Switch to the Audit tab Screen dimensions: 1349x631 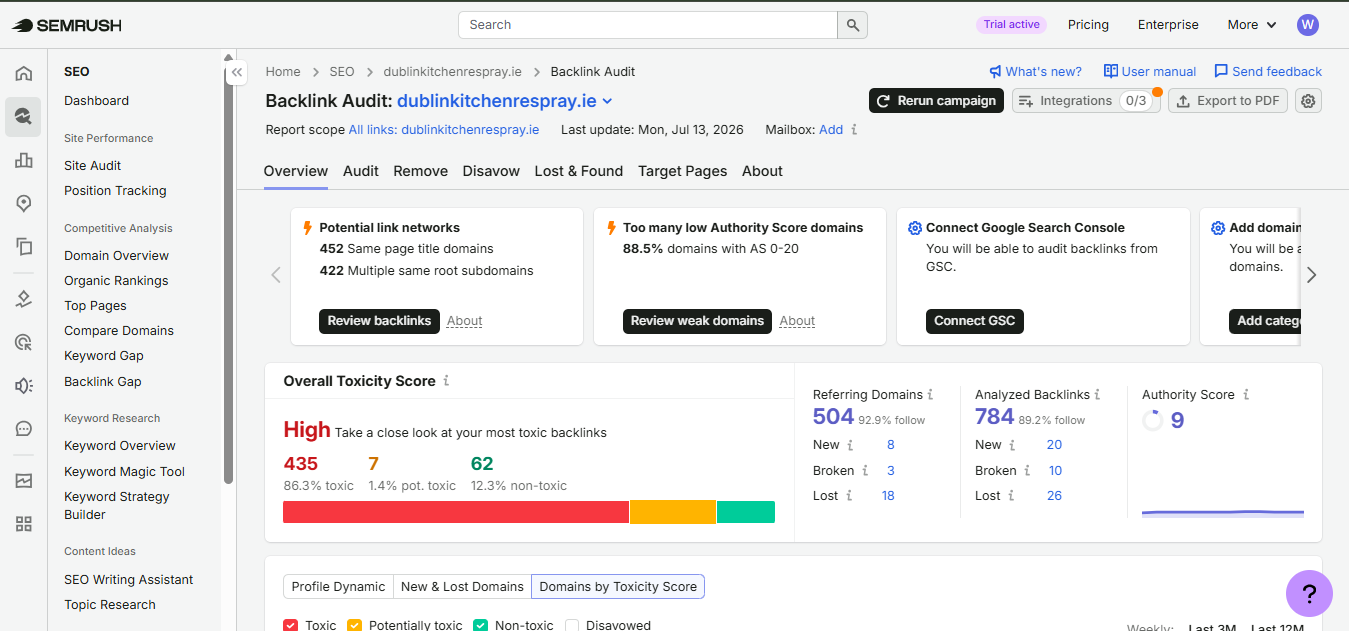coord(360,171)
